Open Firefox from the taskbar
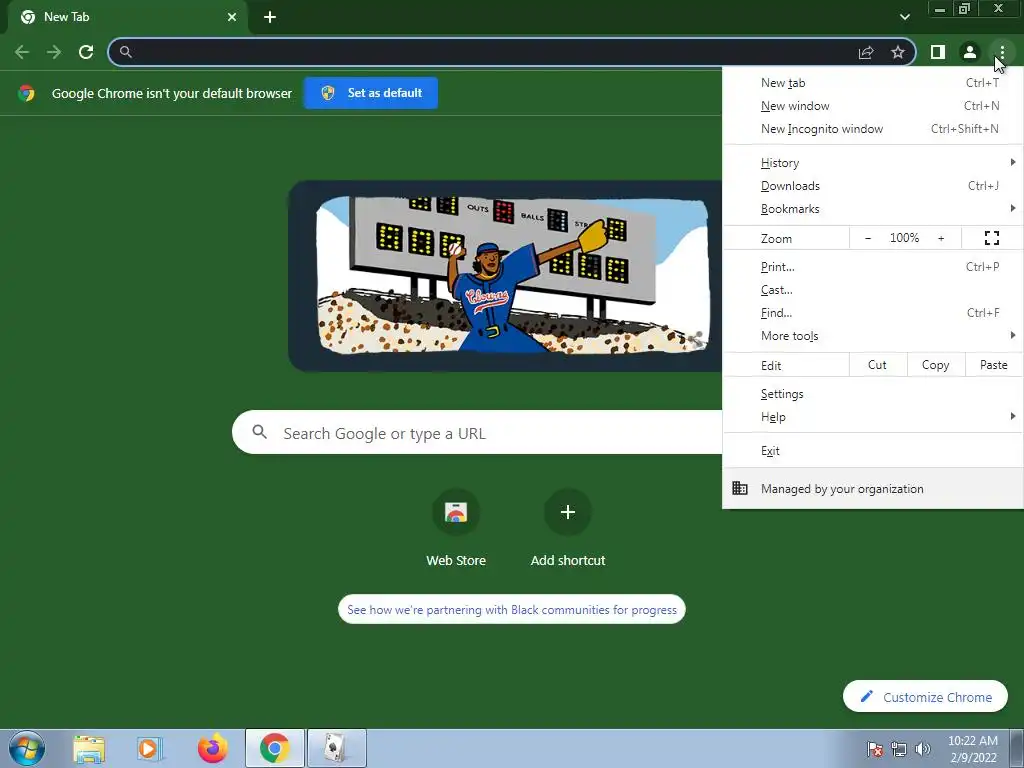Screen dimensions: 1024x768 [x=212, y=749]
